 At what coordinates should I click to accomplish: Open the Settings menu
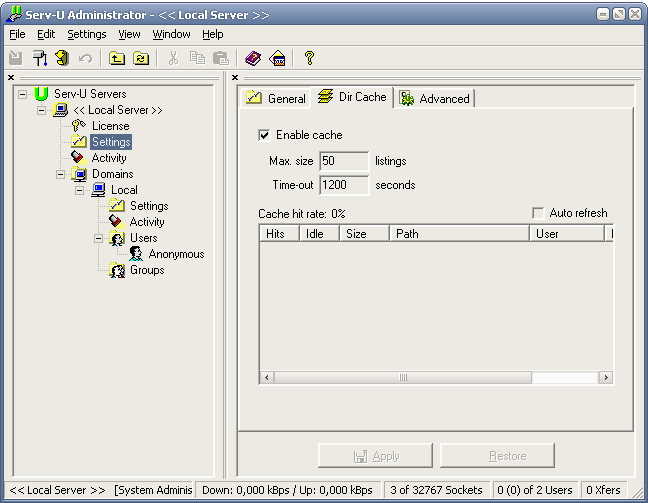coord(87,34)
